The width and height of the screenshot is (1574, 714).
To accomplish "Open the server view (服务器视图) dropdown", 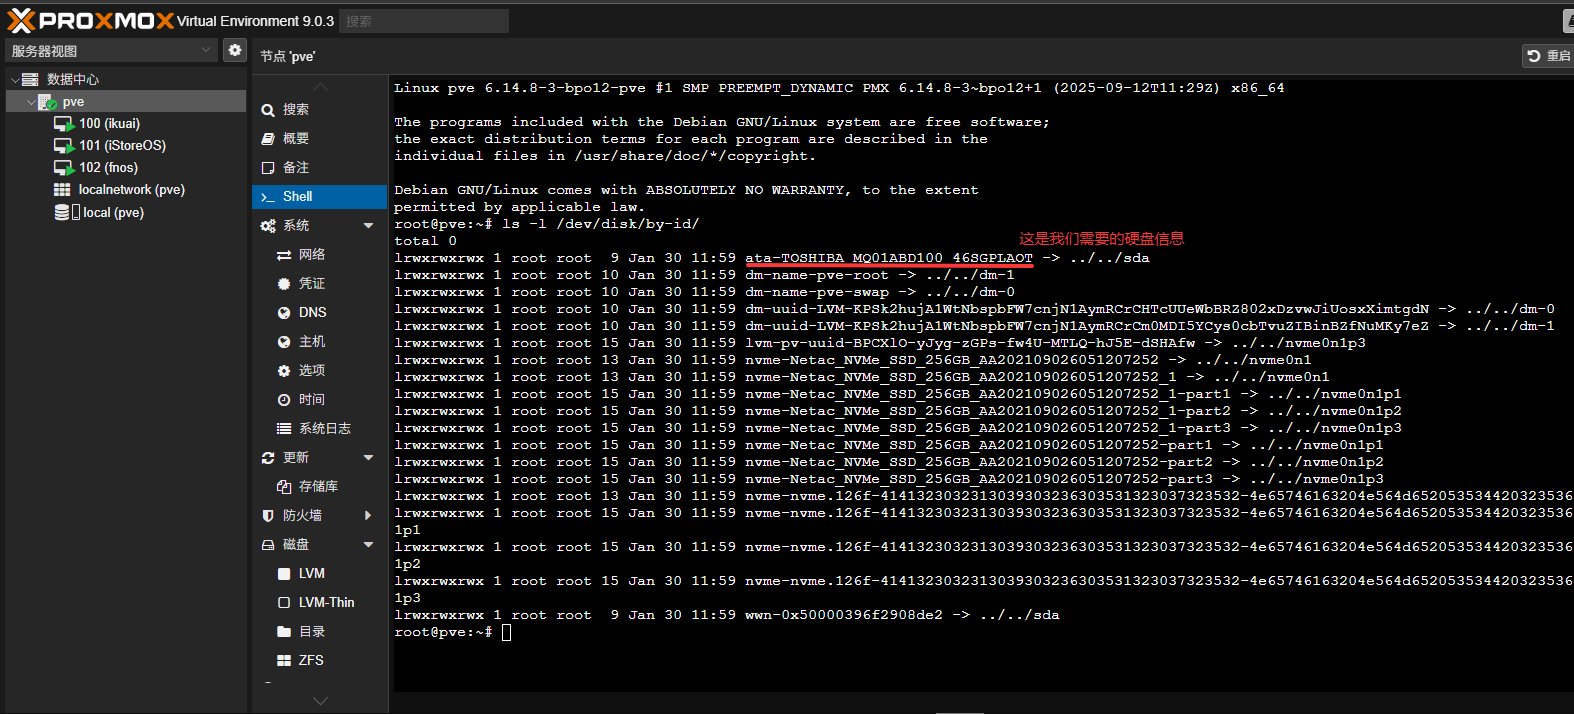I will (110, 51).
